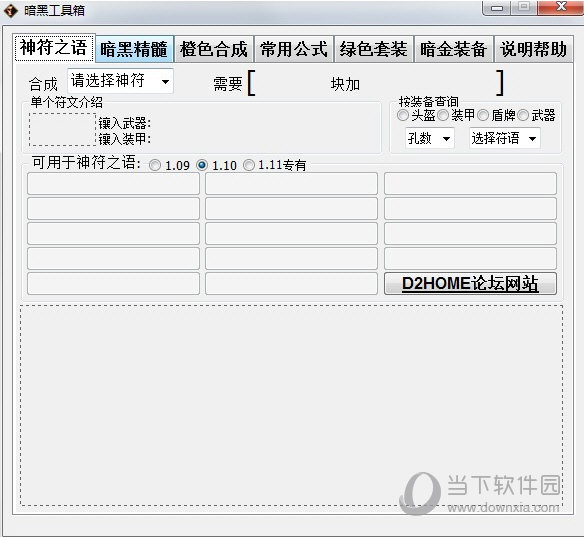Open the 暗黑精髓 tab
Viewport: 584px width, 537px height.
(134, 49)
